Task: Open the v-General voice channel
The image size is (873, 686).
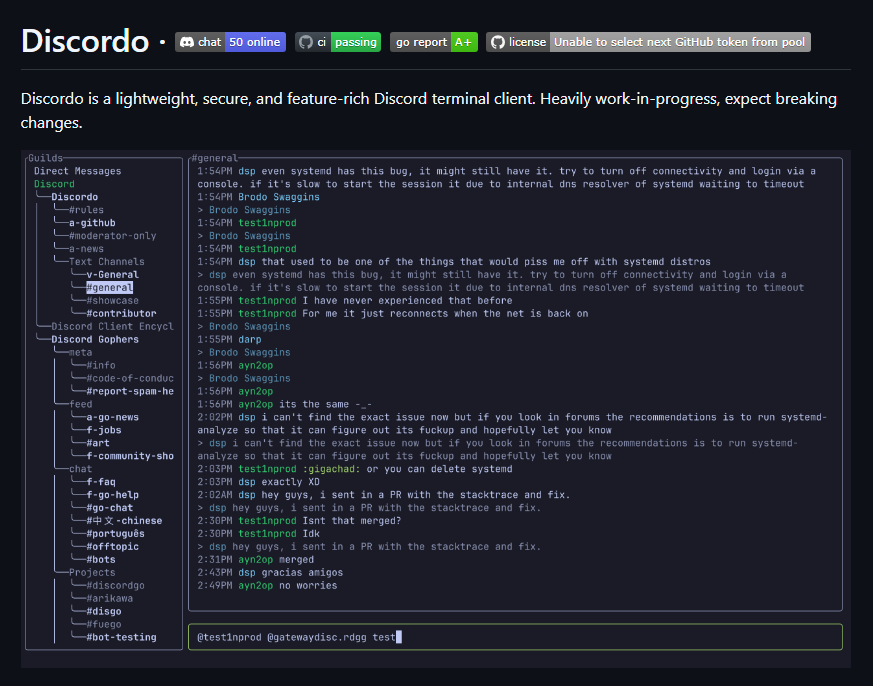Action: [x=112, y=275]
